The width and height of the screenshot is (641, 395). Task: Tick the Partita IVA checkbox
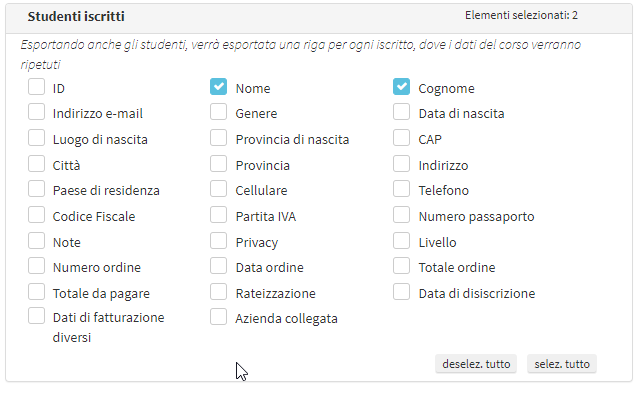click(x=218, y=215)
